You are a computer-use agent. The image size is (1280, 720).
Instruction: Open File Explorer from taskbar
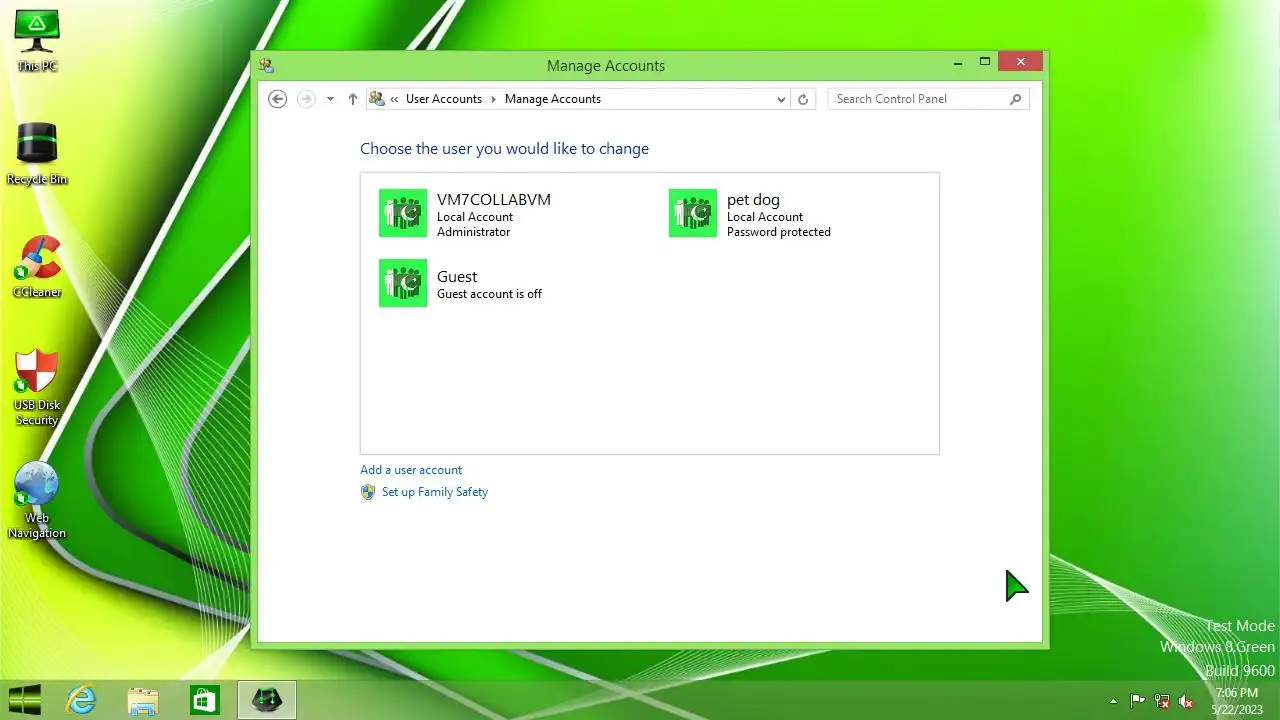coord(143,700)
